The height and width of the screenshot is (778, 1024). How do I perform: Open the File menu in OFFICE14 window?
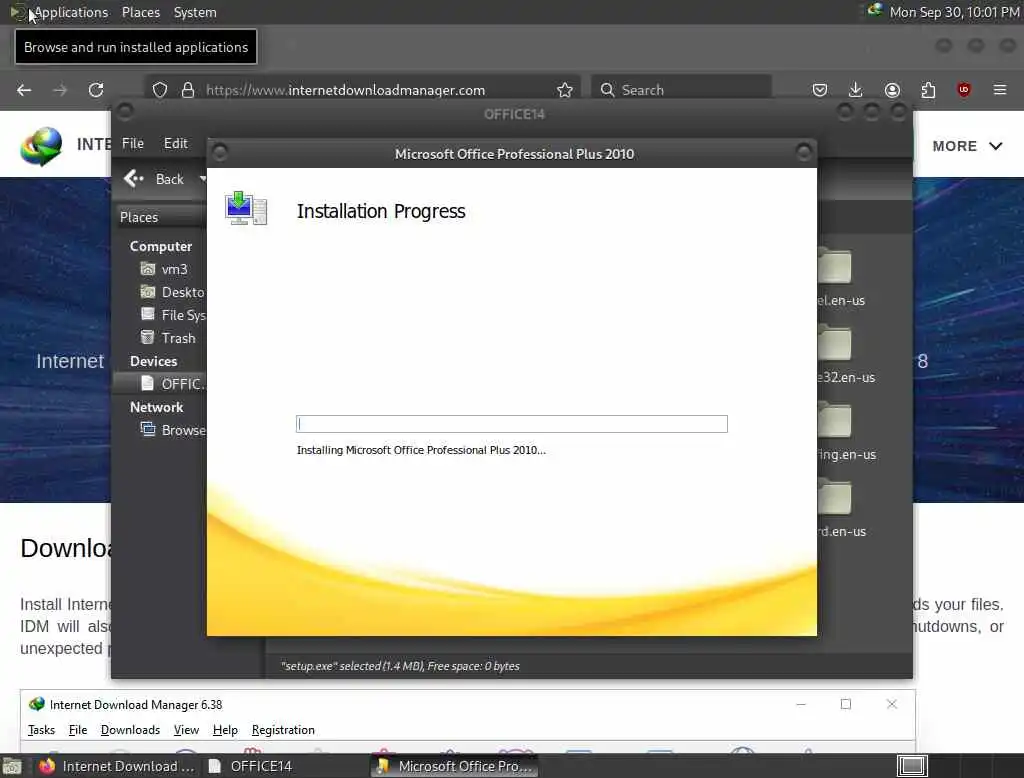133,143
